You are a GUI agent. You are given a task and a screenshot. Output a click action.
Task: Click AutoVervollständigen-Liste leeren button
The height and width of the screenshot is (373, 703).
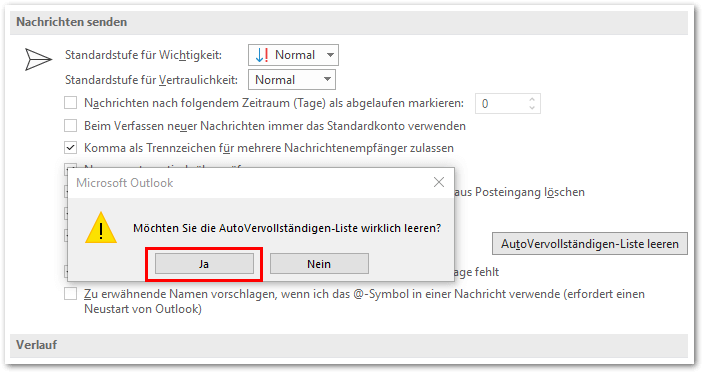(x=590, y=244)
